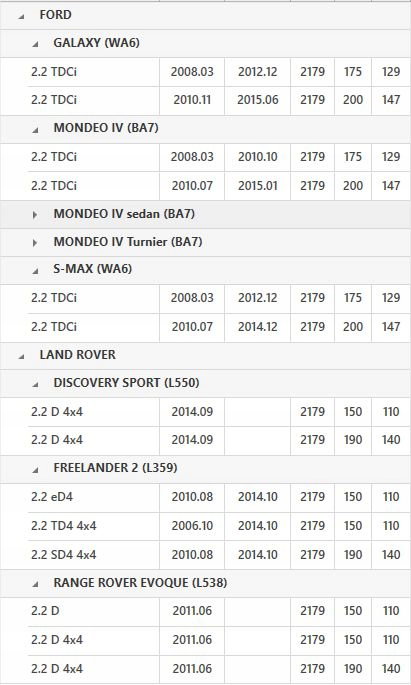
Task: Collapse the RANGE ROVER EVOQUE (L538) section
Action: point(35,584)
